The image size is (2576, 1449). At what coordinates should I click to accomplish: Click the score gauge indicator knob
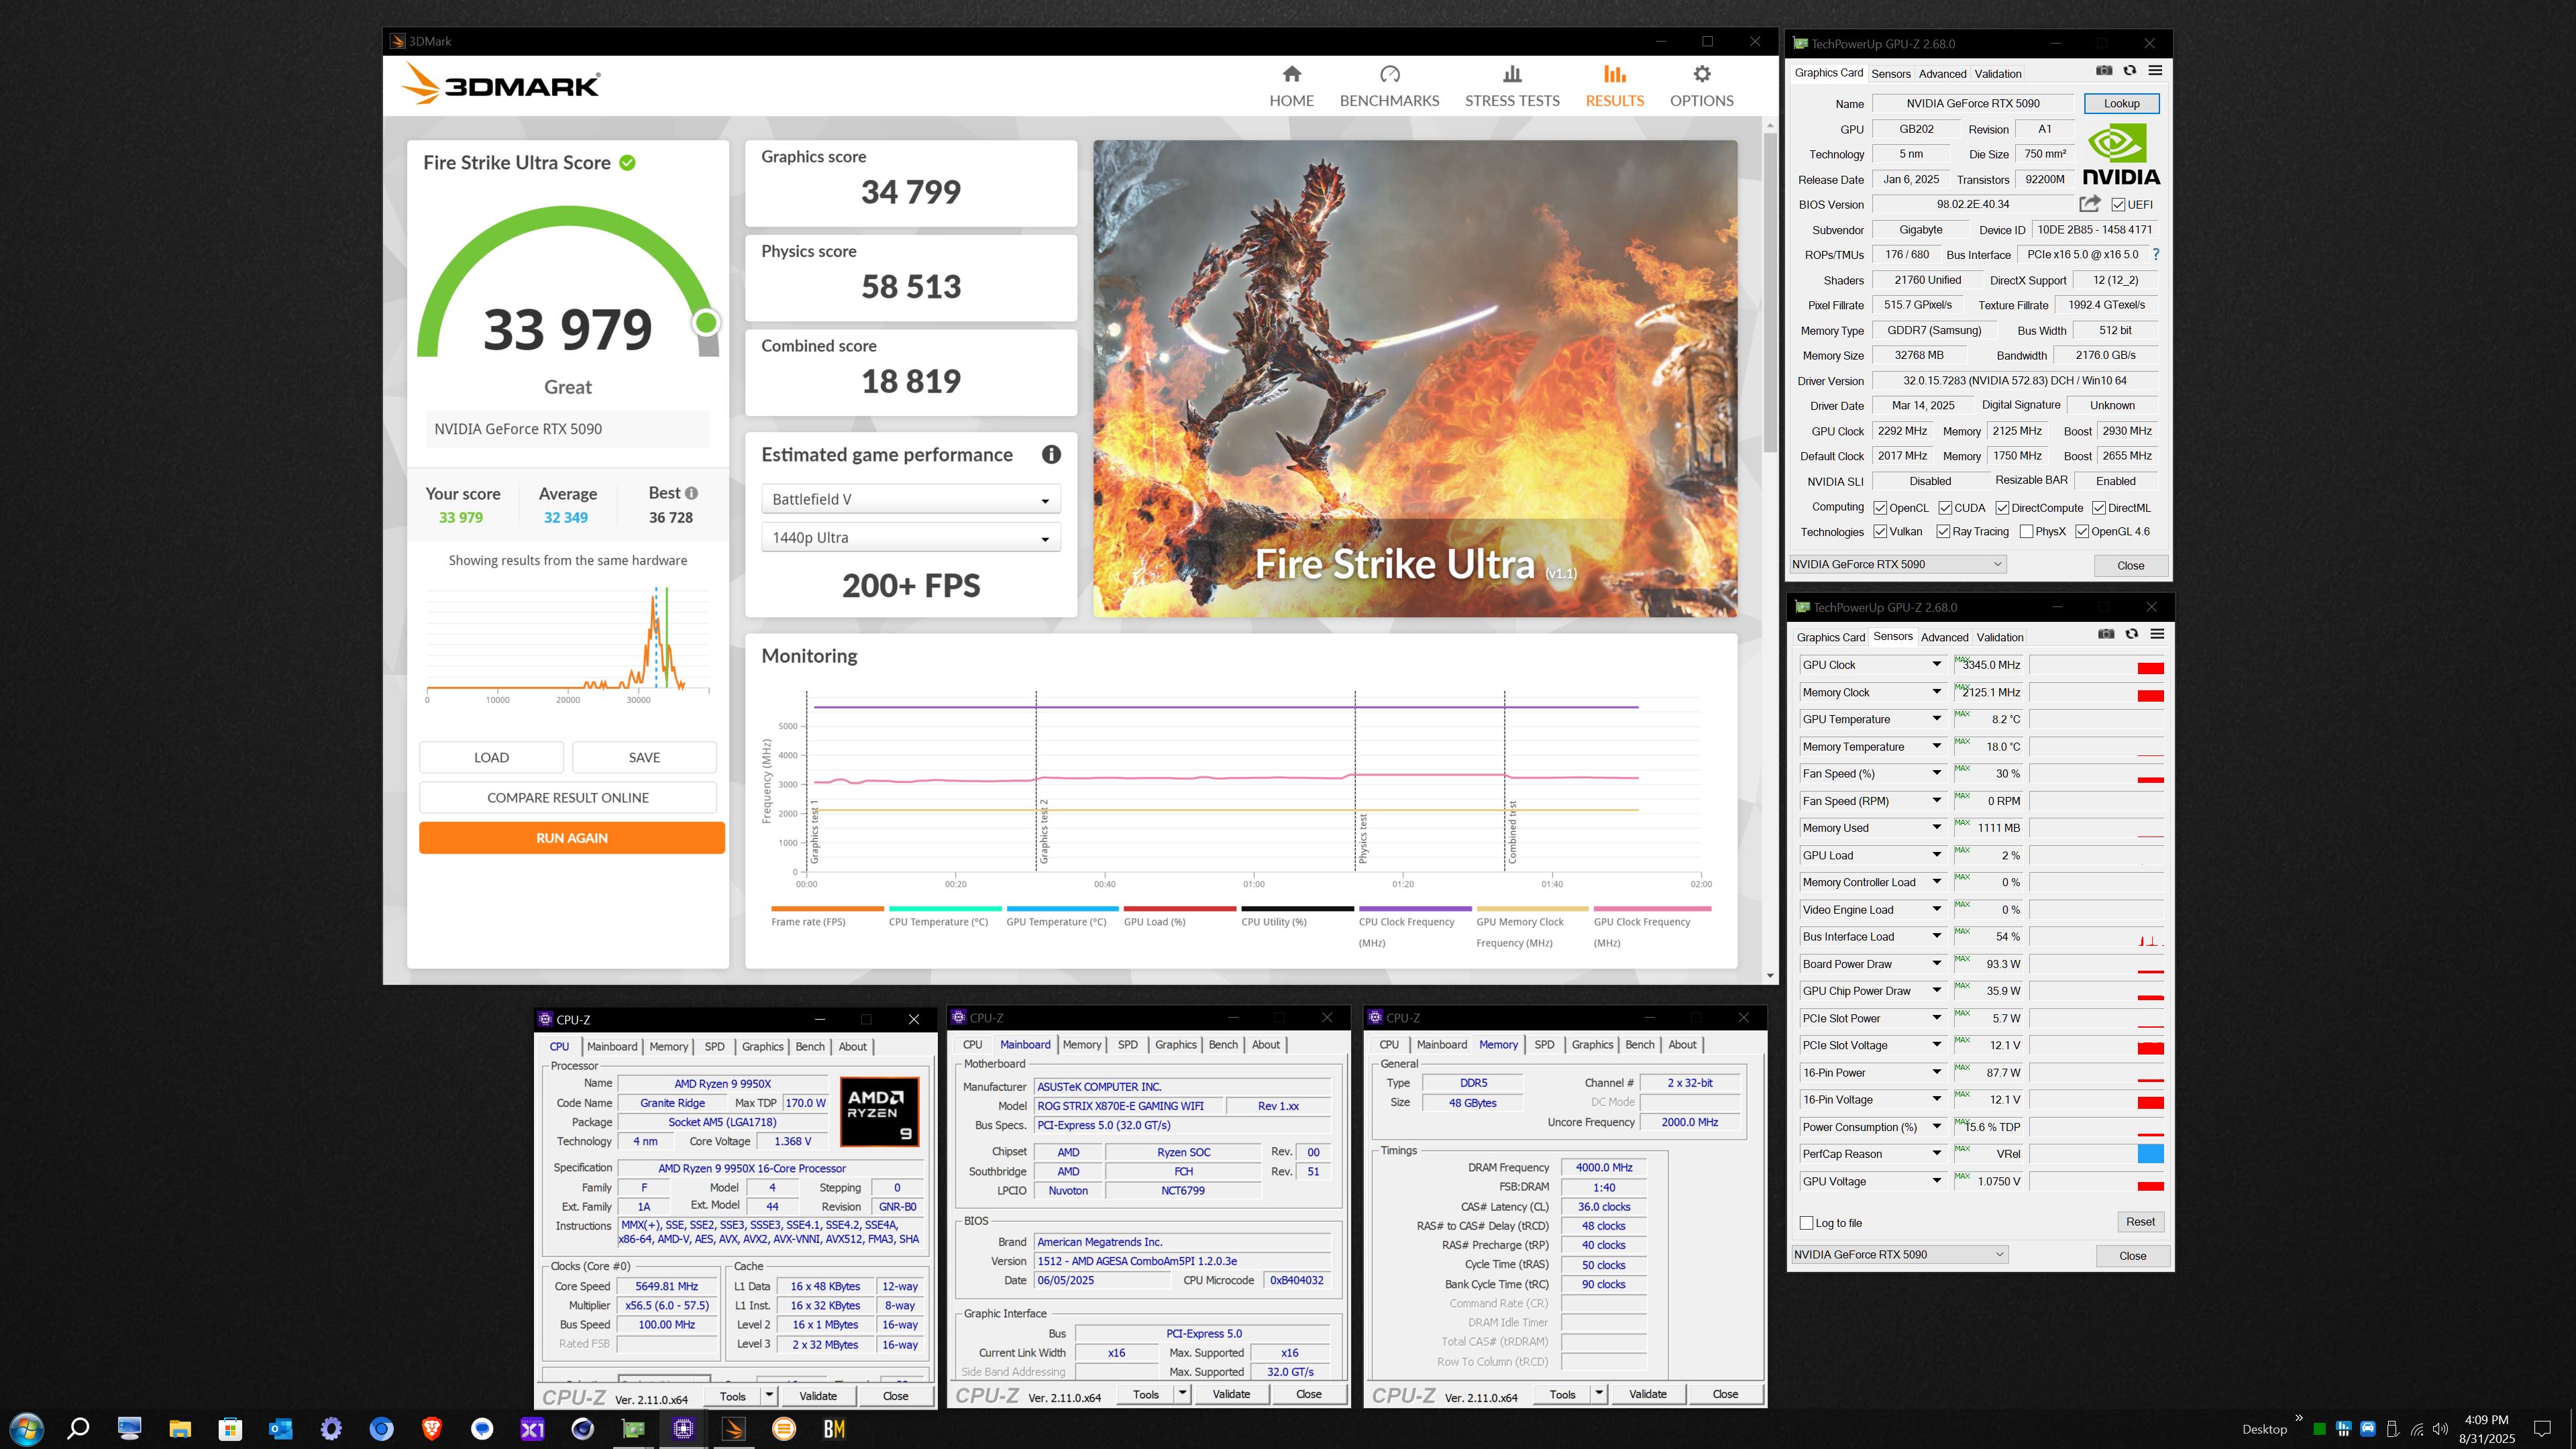706,322
